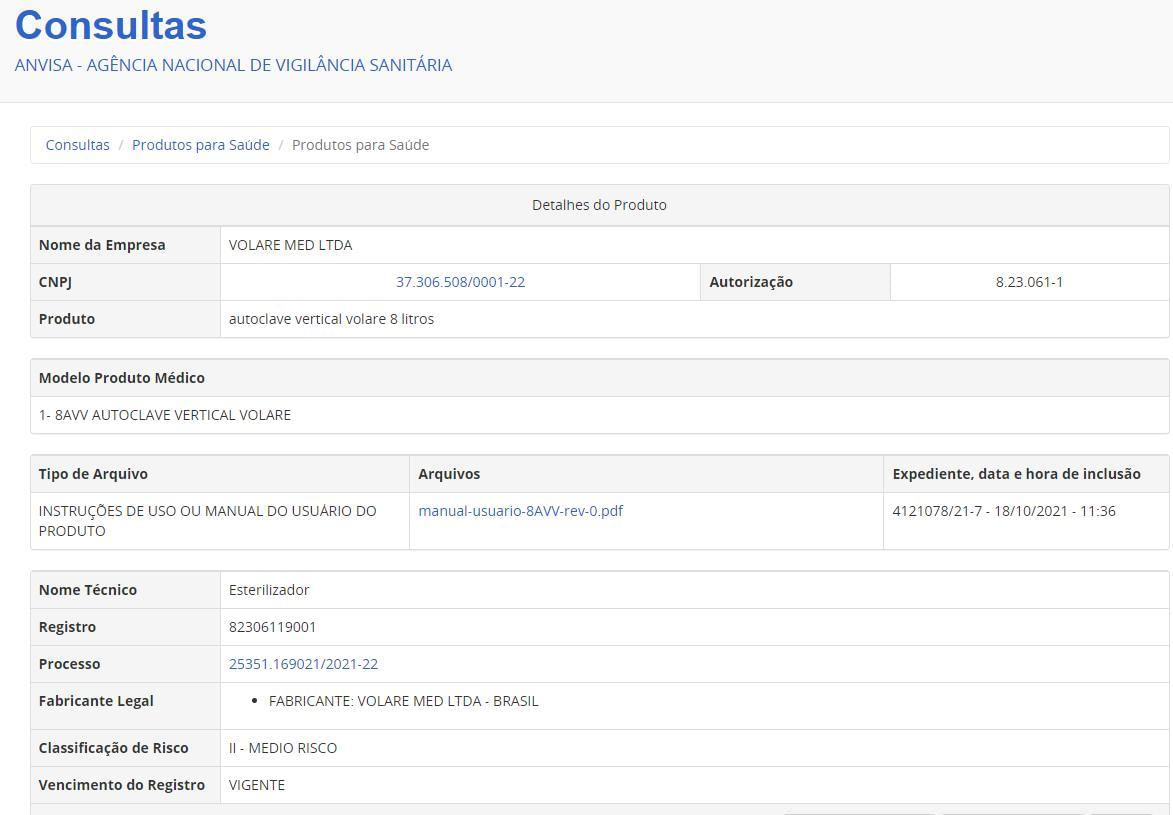The height and width of the screenshot is (815, 1173).
Task: Open the linked Produtos para Saúde breadcrumb
Action: (200, 145)
